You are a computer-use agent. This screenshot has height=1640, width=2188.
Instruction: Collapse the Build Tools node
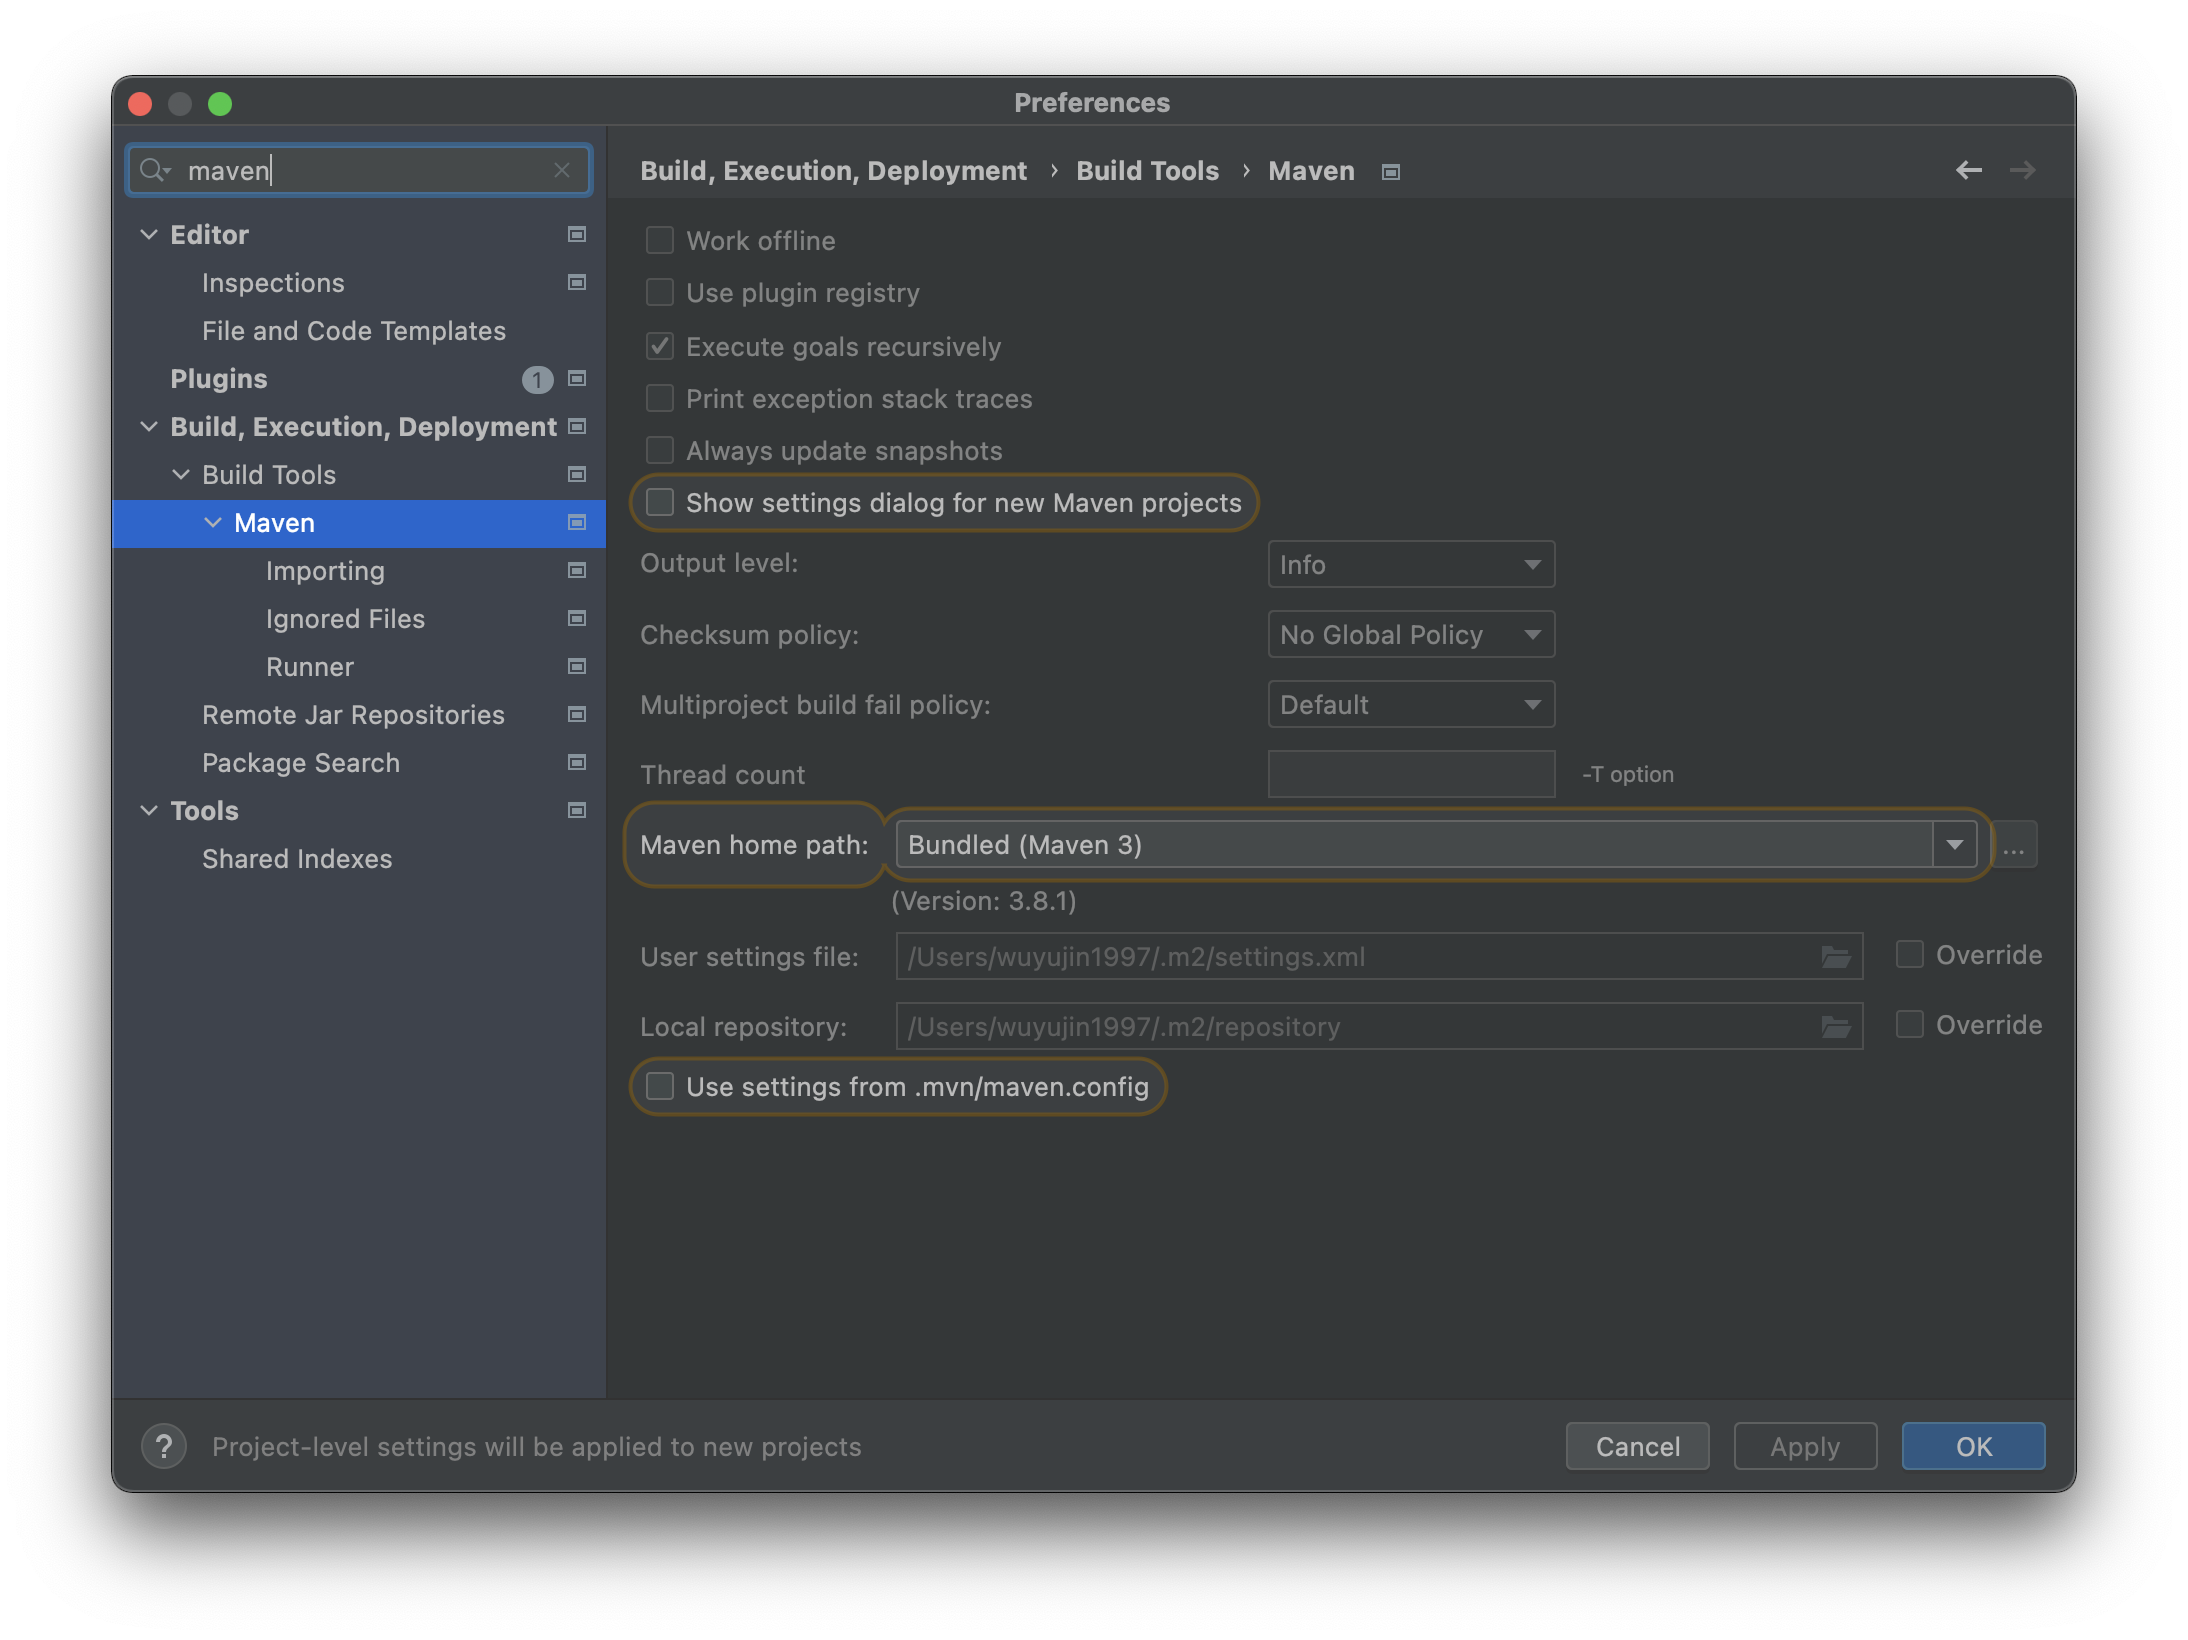point(181,474)
